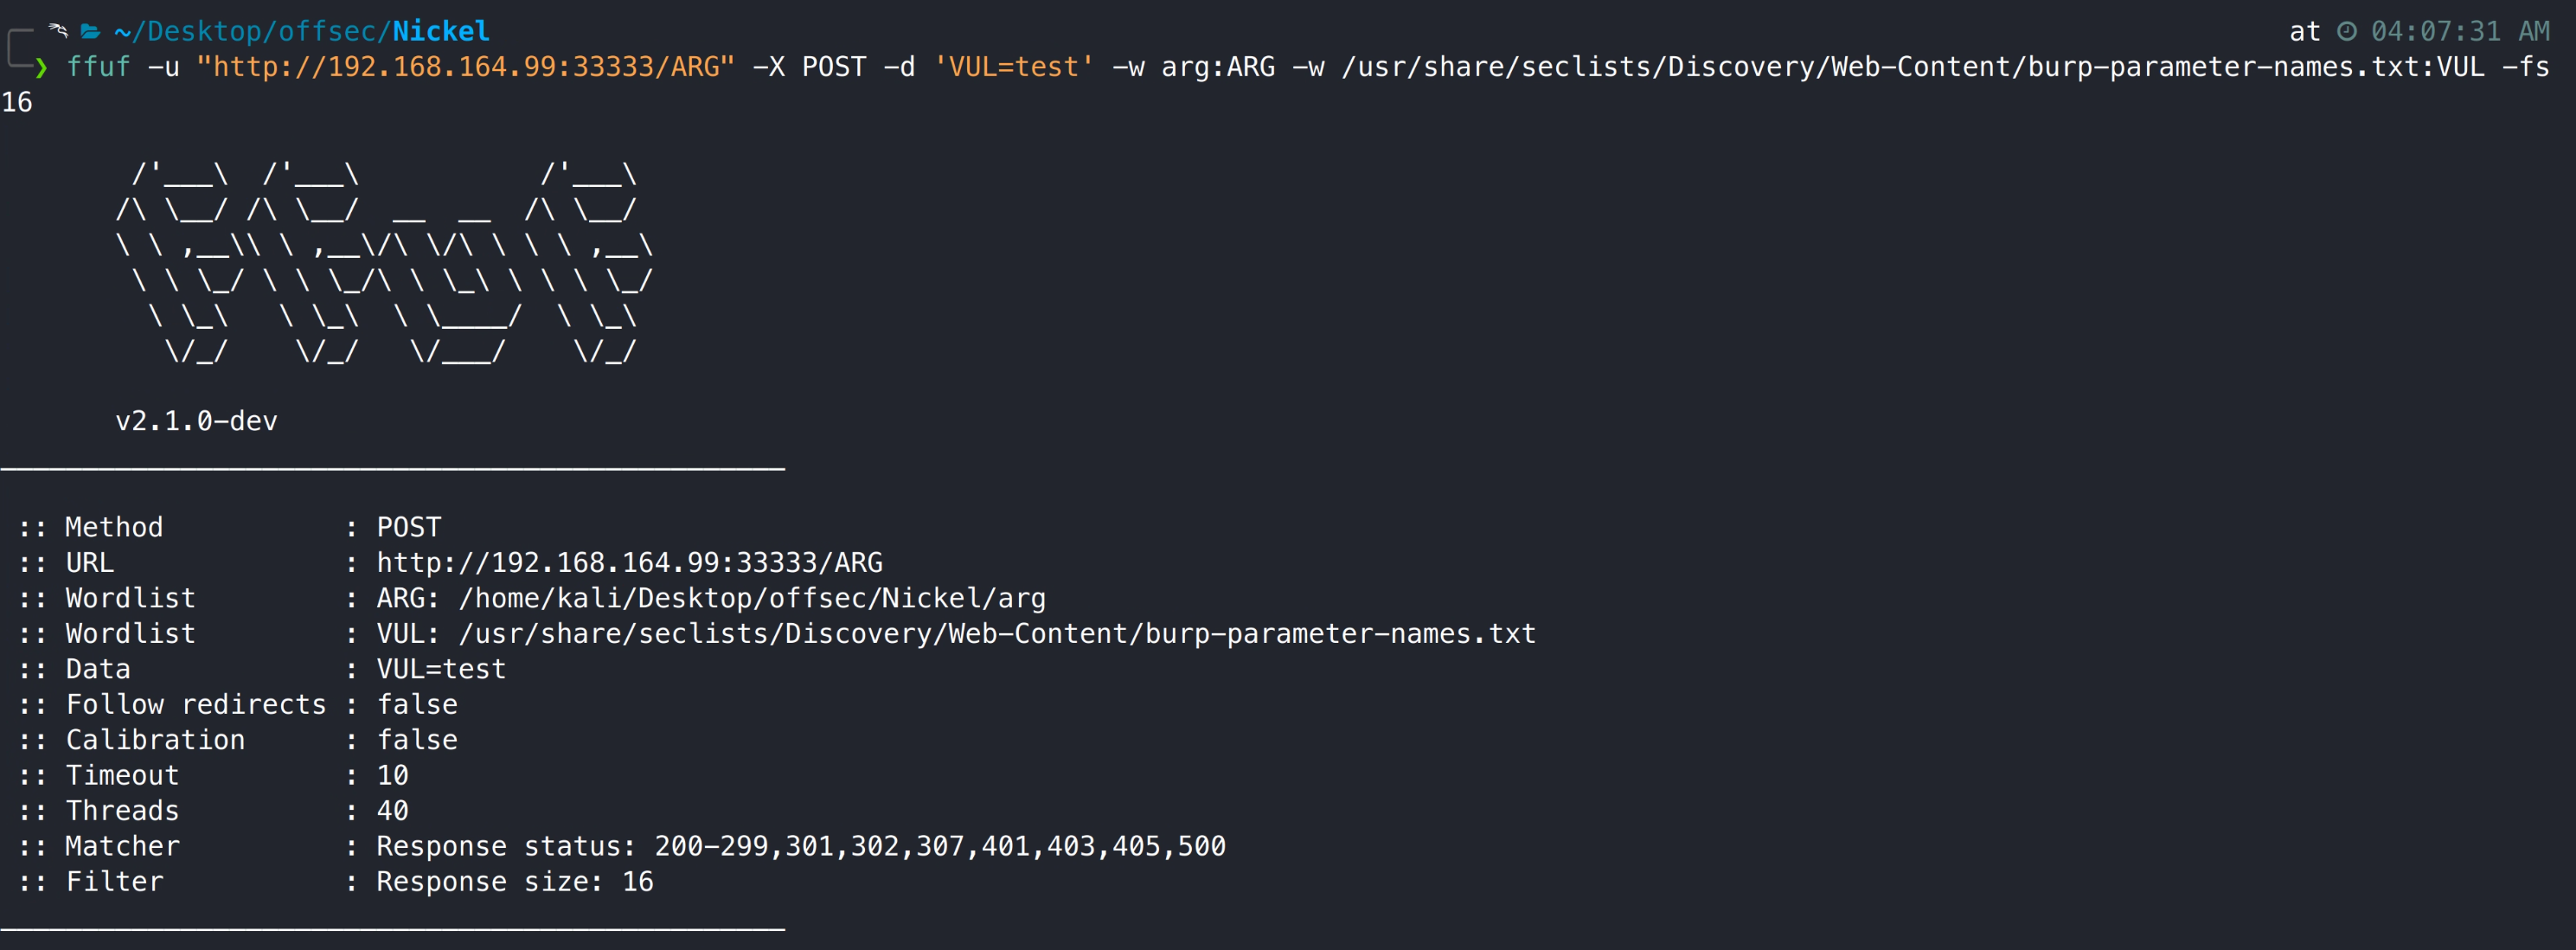Click the Kali dragon icon in prompt
2576x950 pixels.
click(x=58, y=31)
